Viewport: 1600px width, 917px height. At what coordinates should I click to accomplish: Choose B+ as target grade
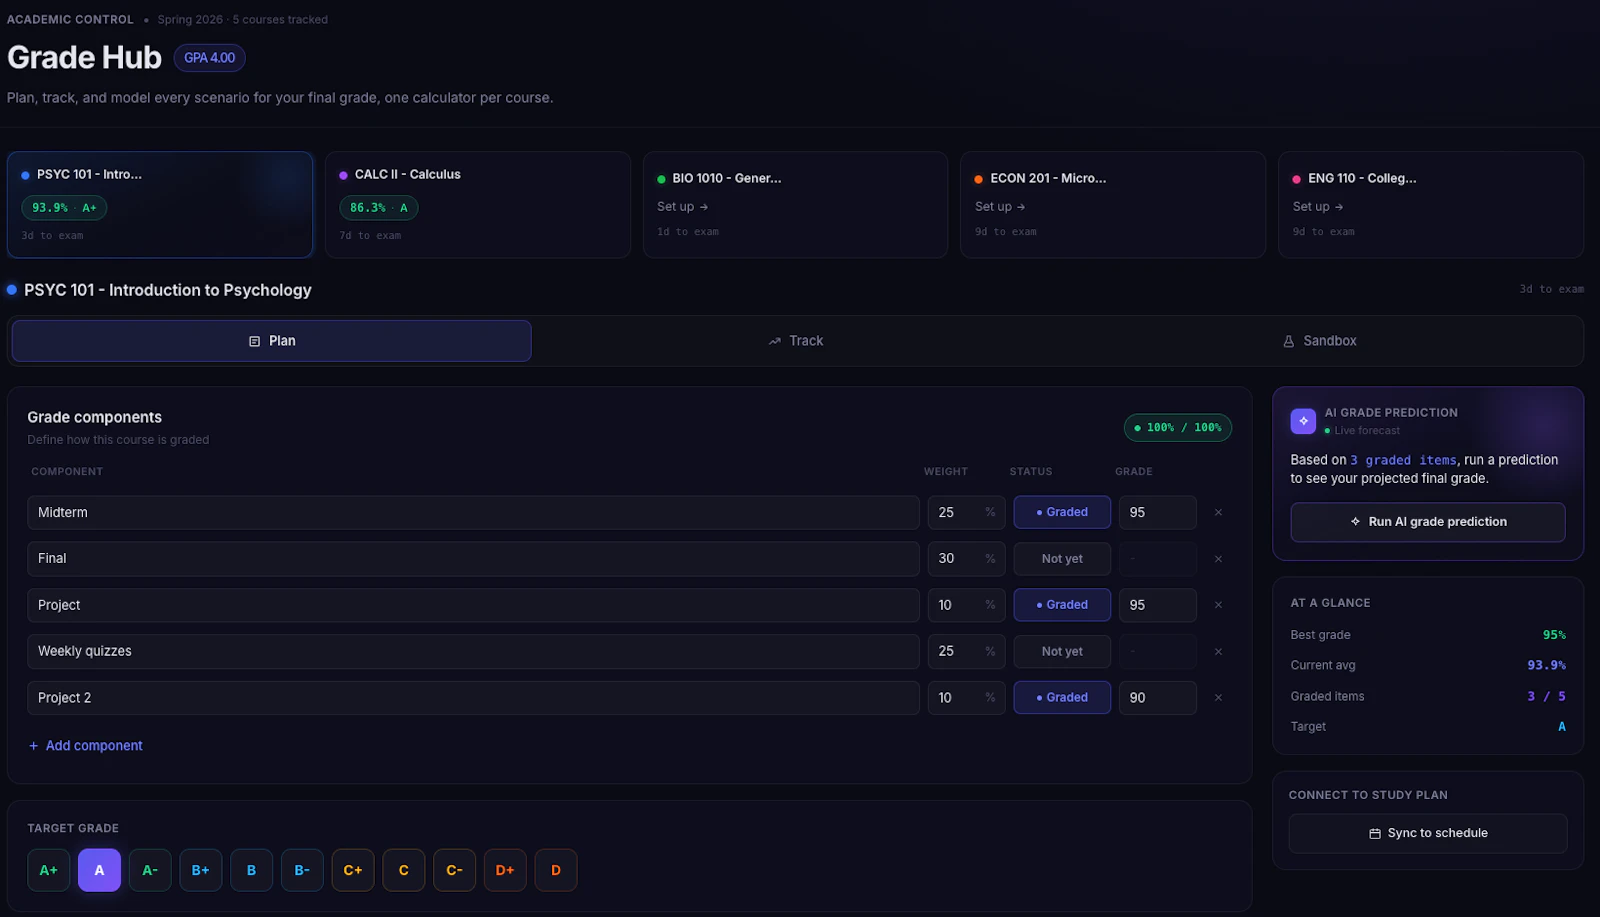201,870
